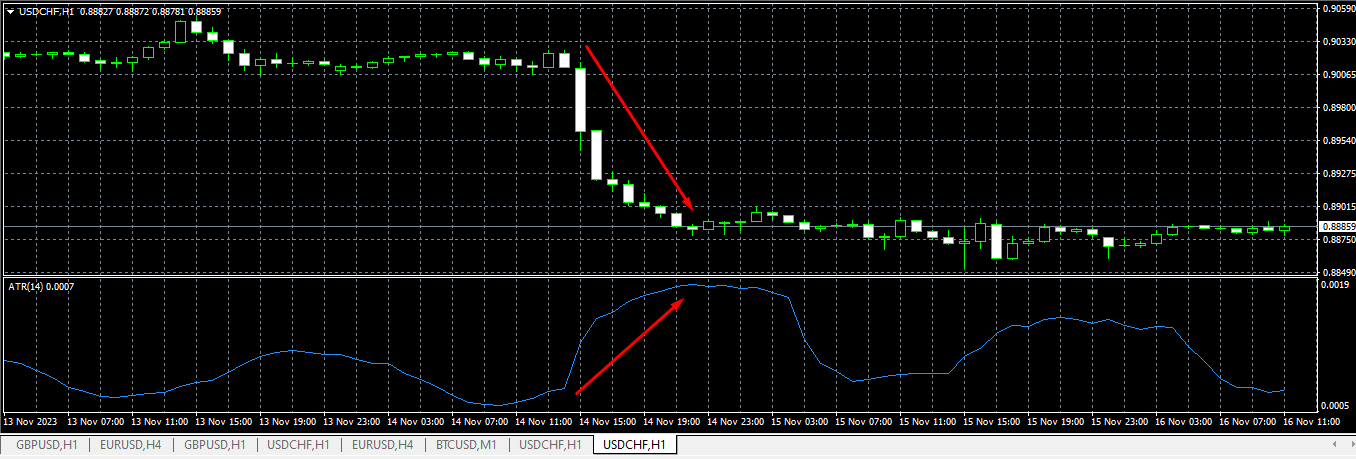Click the 0.88490 price axis label
This screenshot has height=459, width=1356.
click(x=1337, y=272)
